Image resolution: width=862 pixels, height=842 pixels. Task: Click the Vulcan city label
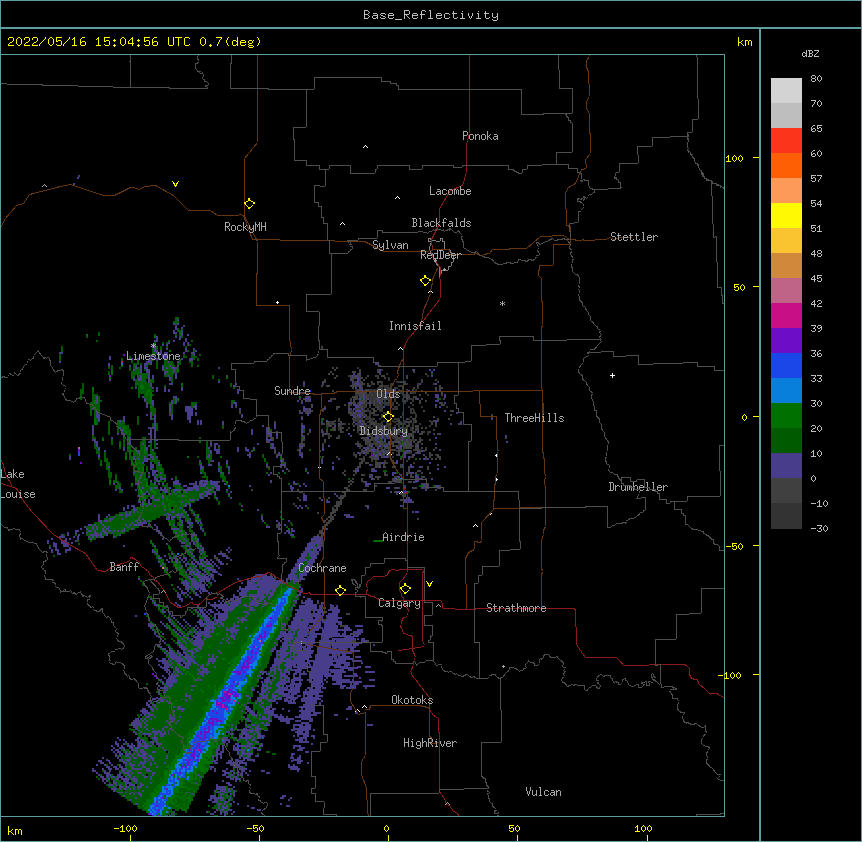click(543, 792)
